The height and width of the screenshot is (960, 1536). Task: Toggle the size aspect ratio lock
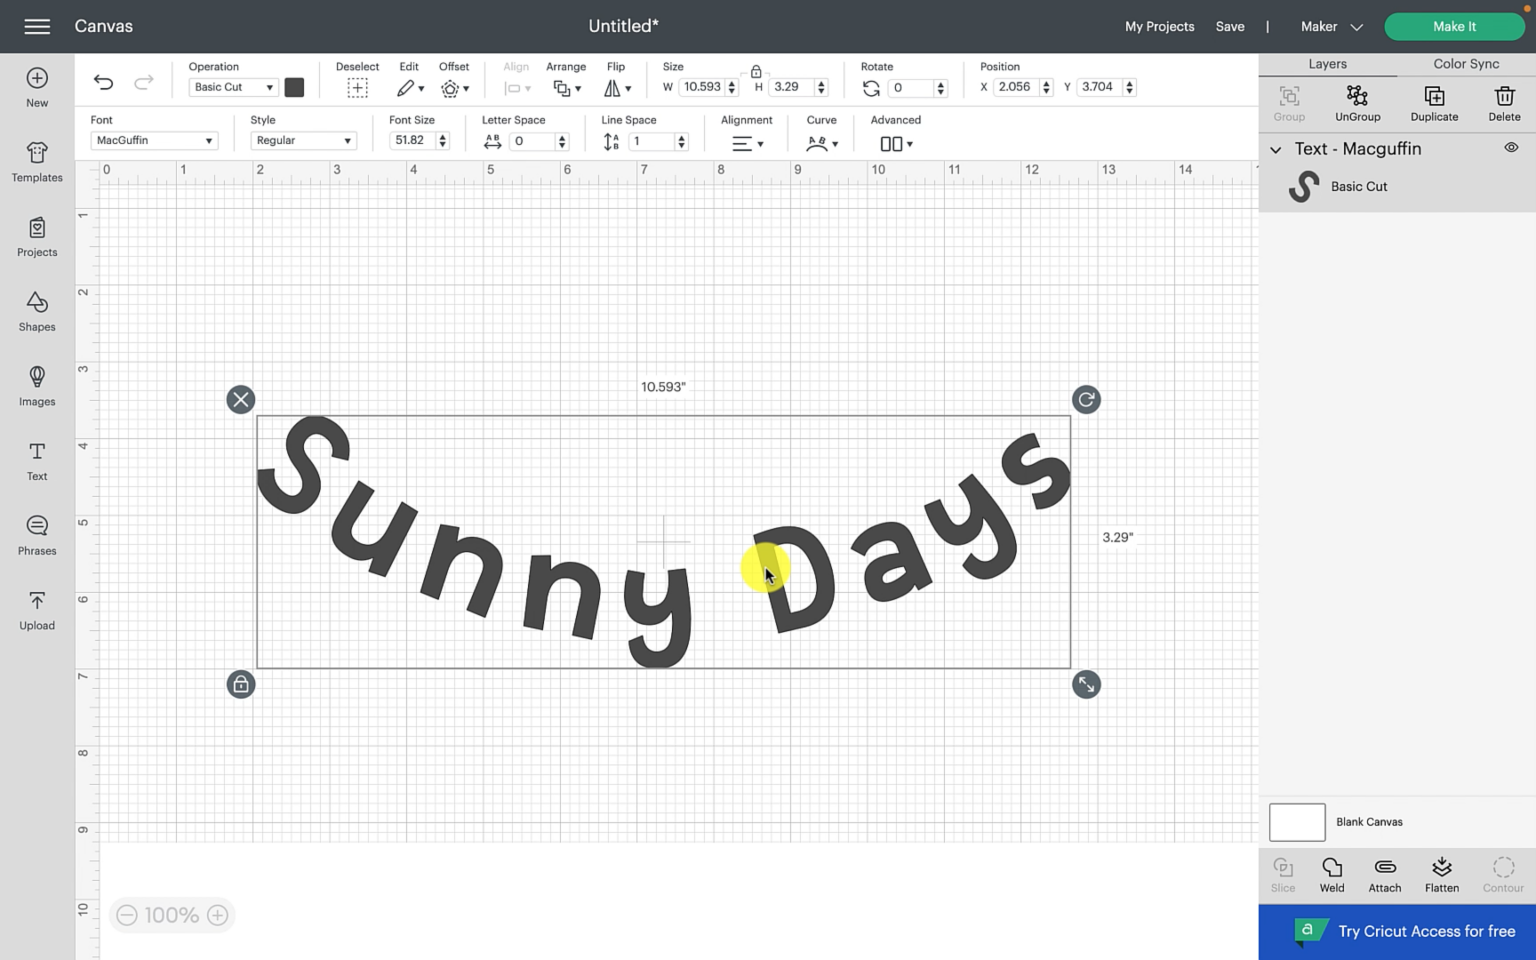pyautogui.click(x=756, y=71)
